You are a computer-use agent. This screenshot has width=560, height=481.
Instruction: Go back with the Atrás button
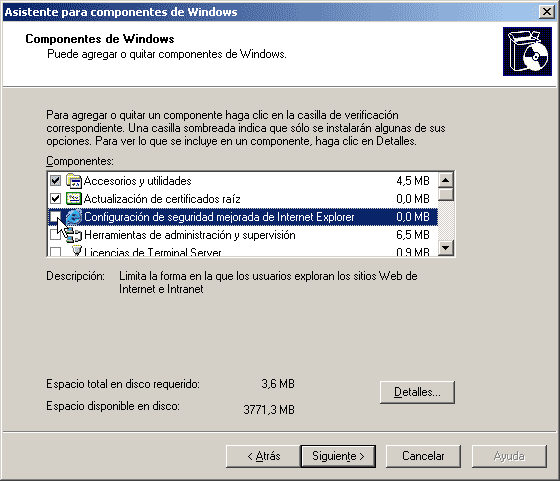264,456
